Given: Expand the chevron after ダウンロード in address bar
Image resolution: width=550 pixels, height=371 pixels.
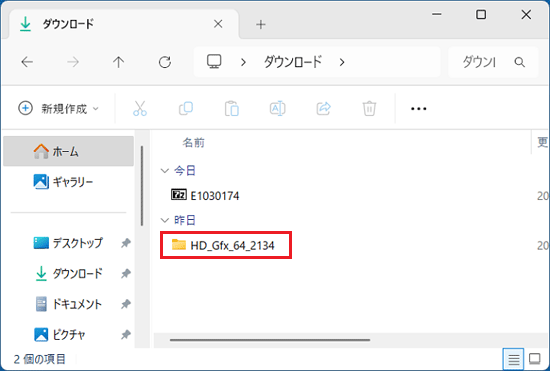Looking at the screenshot, I should pos(342,62).
